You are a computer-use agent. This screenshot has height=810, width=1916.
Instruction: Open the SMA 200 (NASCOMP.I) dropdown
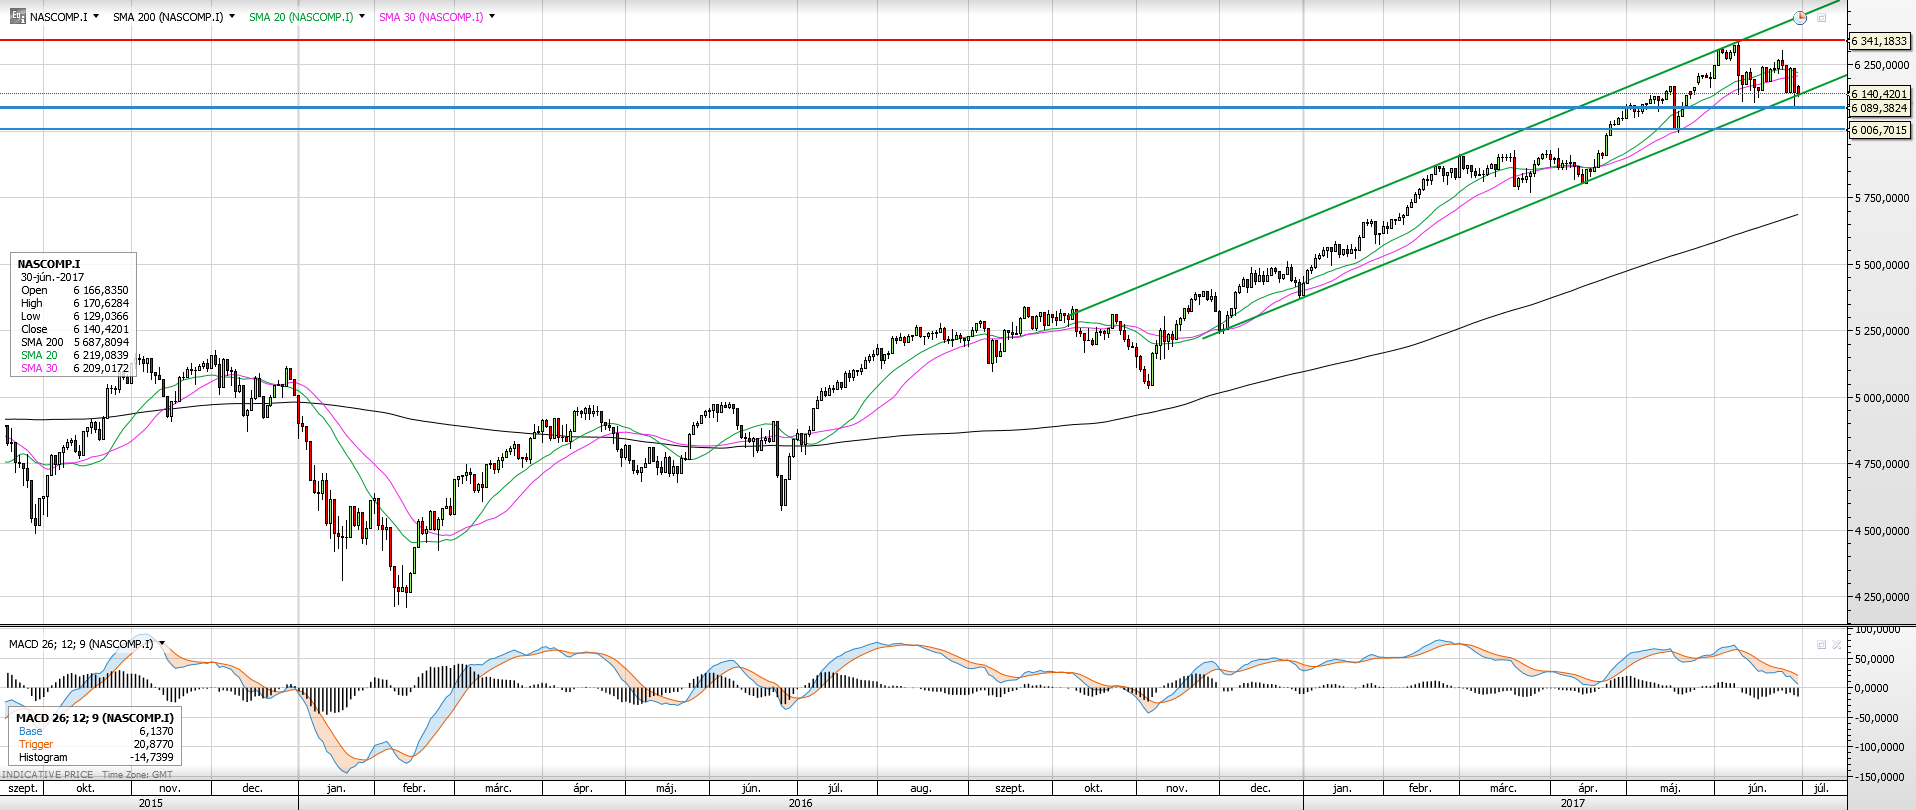pos(232,16)
